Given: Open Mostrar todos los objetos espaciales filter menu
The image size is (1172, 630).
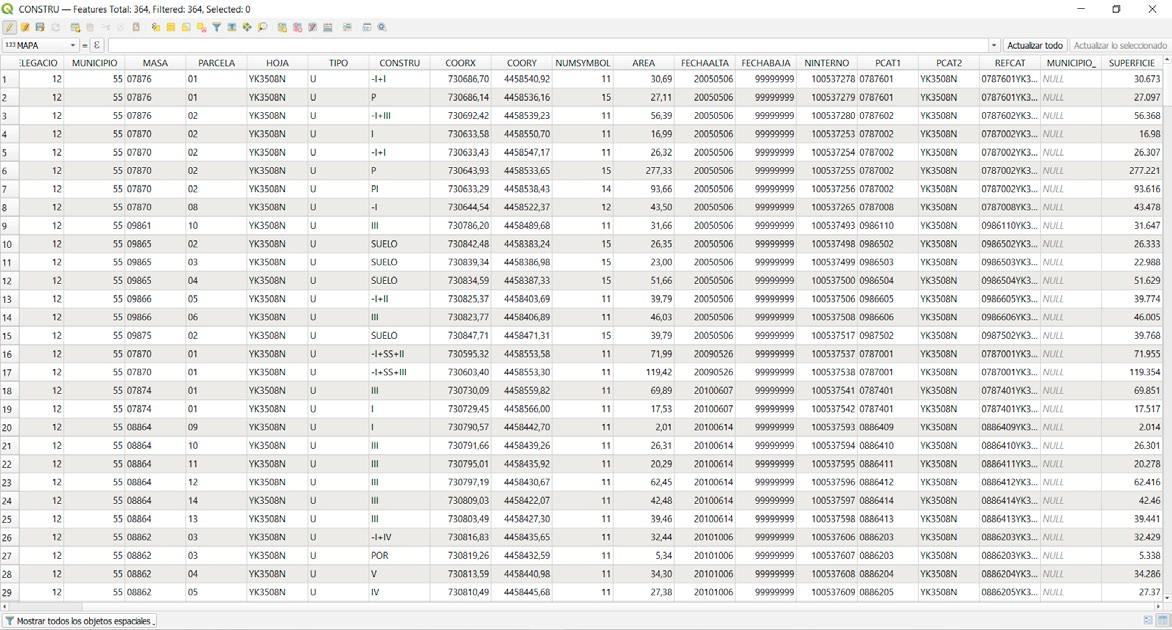Looking at the screenshot, I should 79,621.
